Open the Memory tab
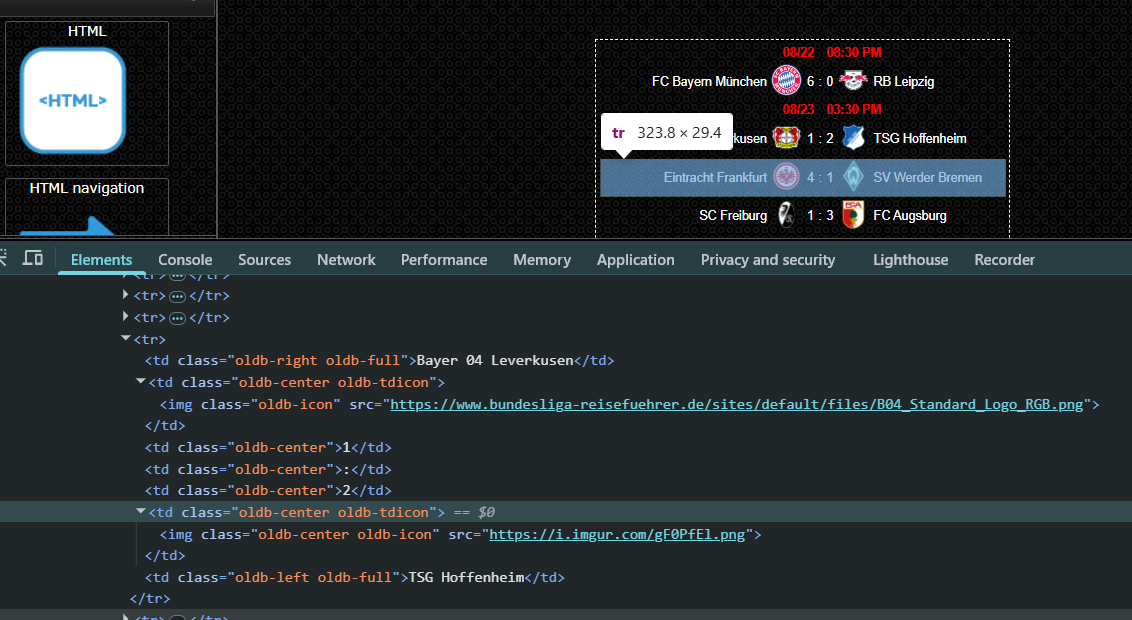1132x620 pixels. coord(541,260)
